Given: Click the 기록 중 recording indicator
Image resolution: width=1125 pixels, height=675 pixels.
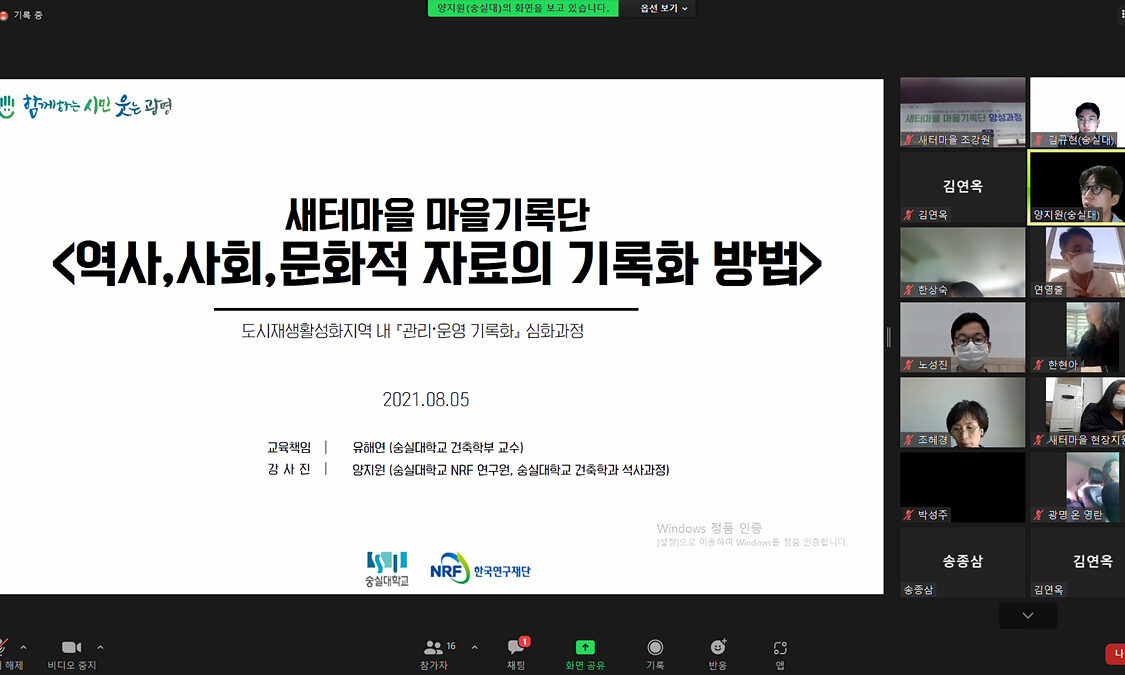Looking at the screenshot, I should (x=21, y=15).
